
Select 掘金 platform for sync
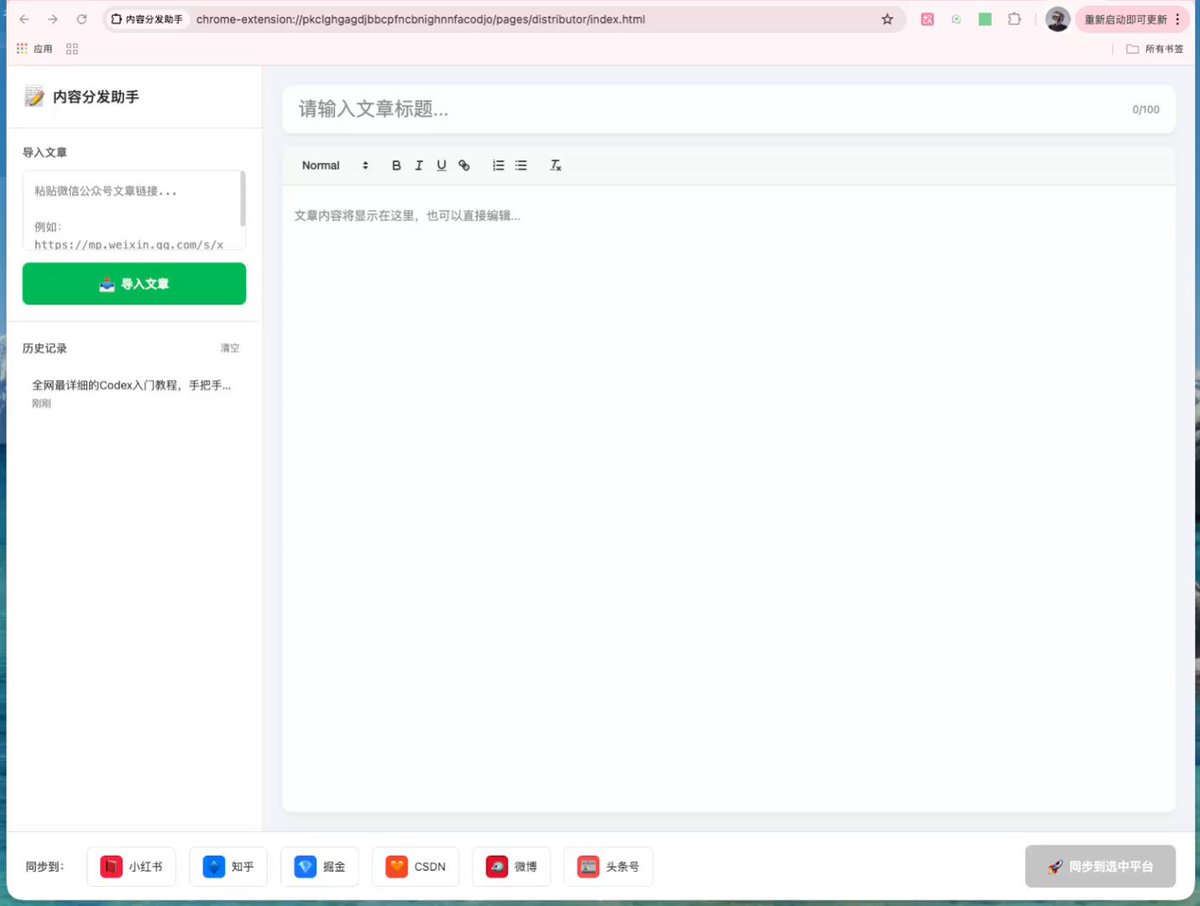click(320, 867)
